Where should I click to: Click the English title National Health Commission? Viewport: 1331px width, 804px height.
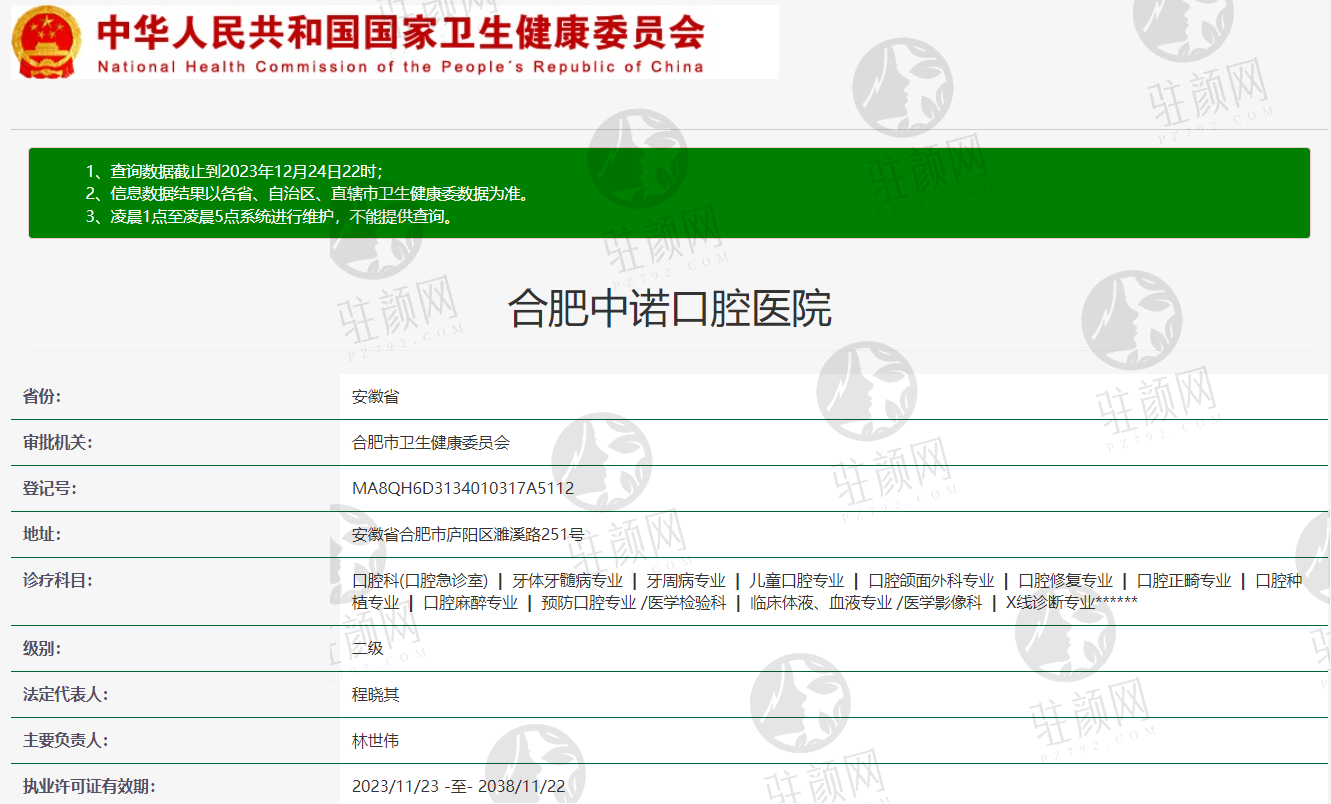tap(400, 67)
